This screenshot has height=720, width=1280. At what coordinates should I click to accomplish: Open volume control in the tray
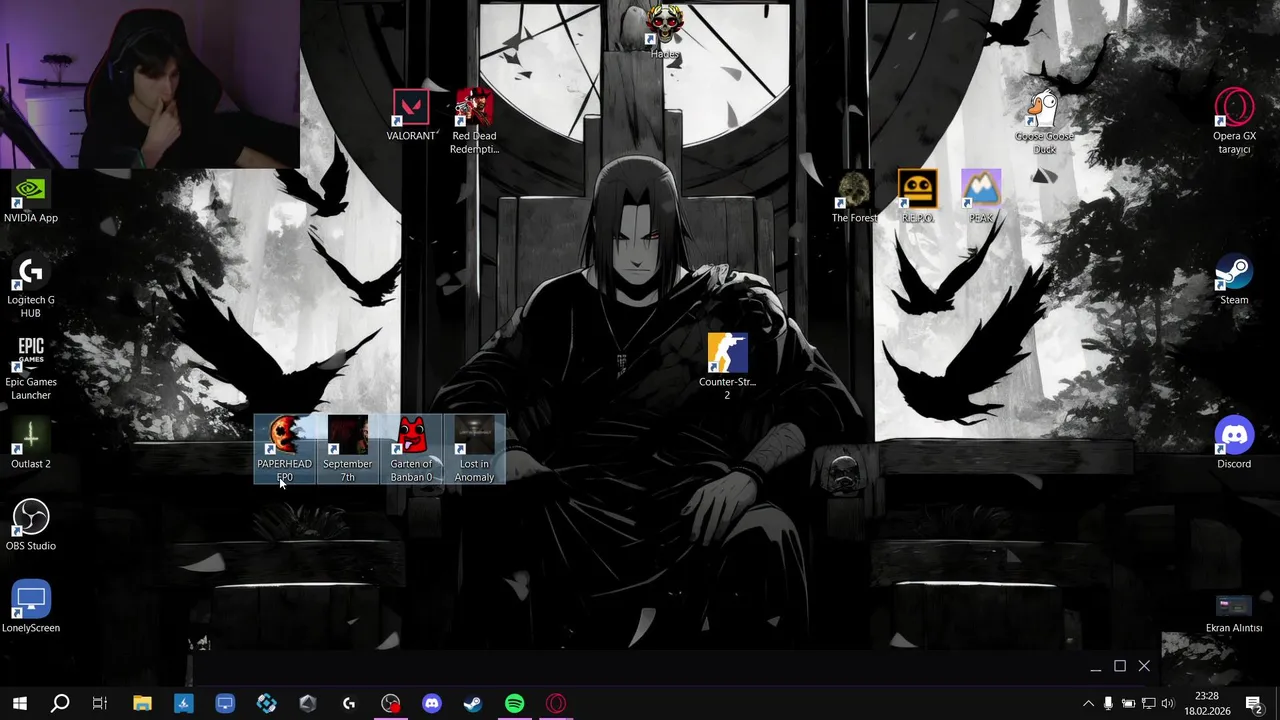coord(1167,704)
